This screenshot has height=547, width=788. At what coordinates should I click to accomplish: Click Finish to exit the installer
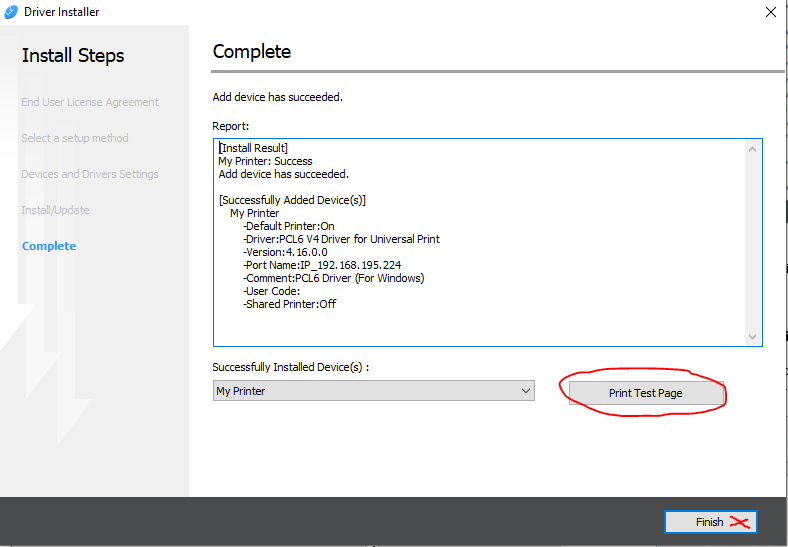pos(710,522)
